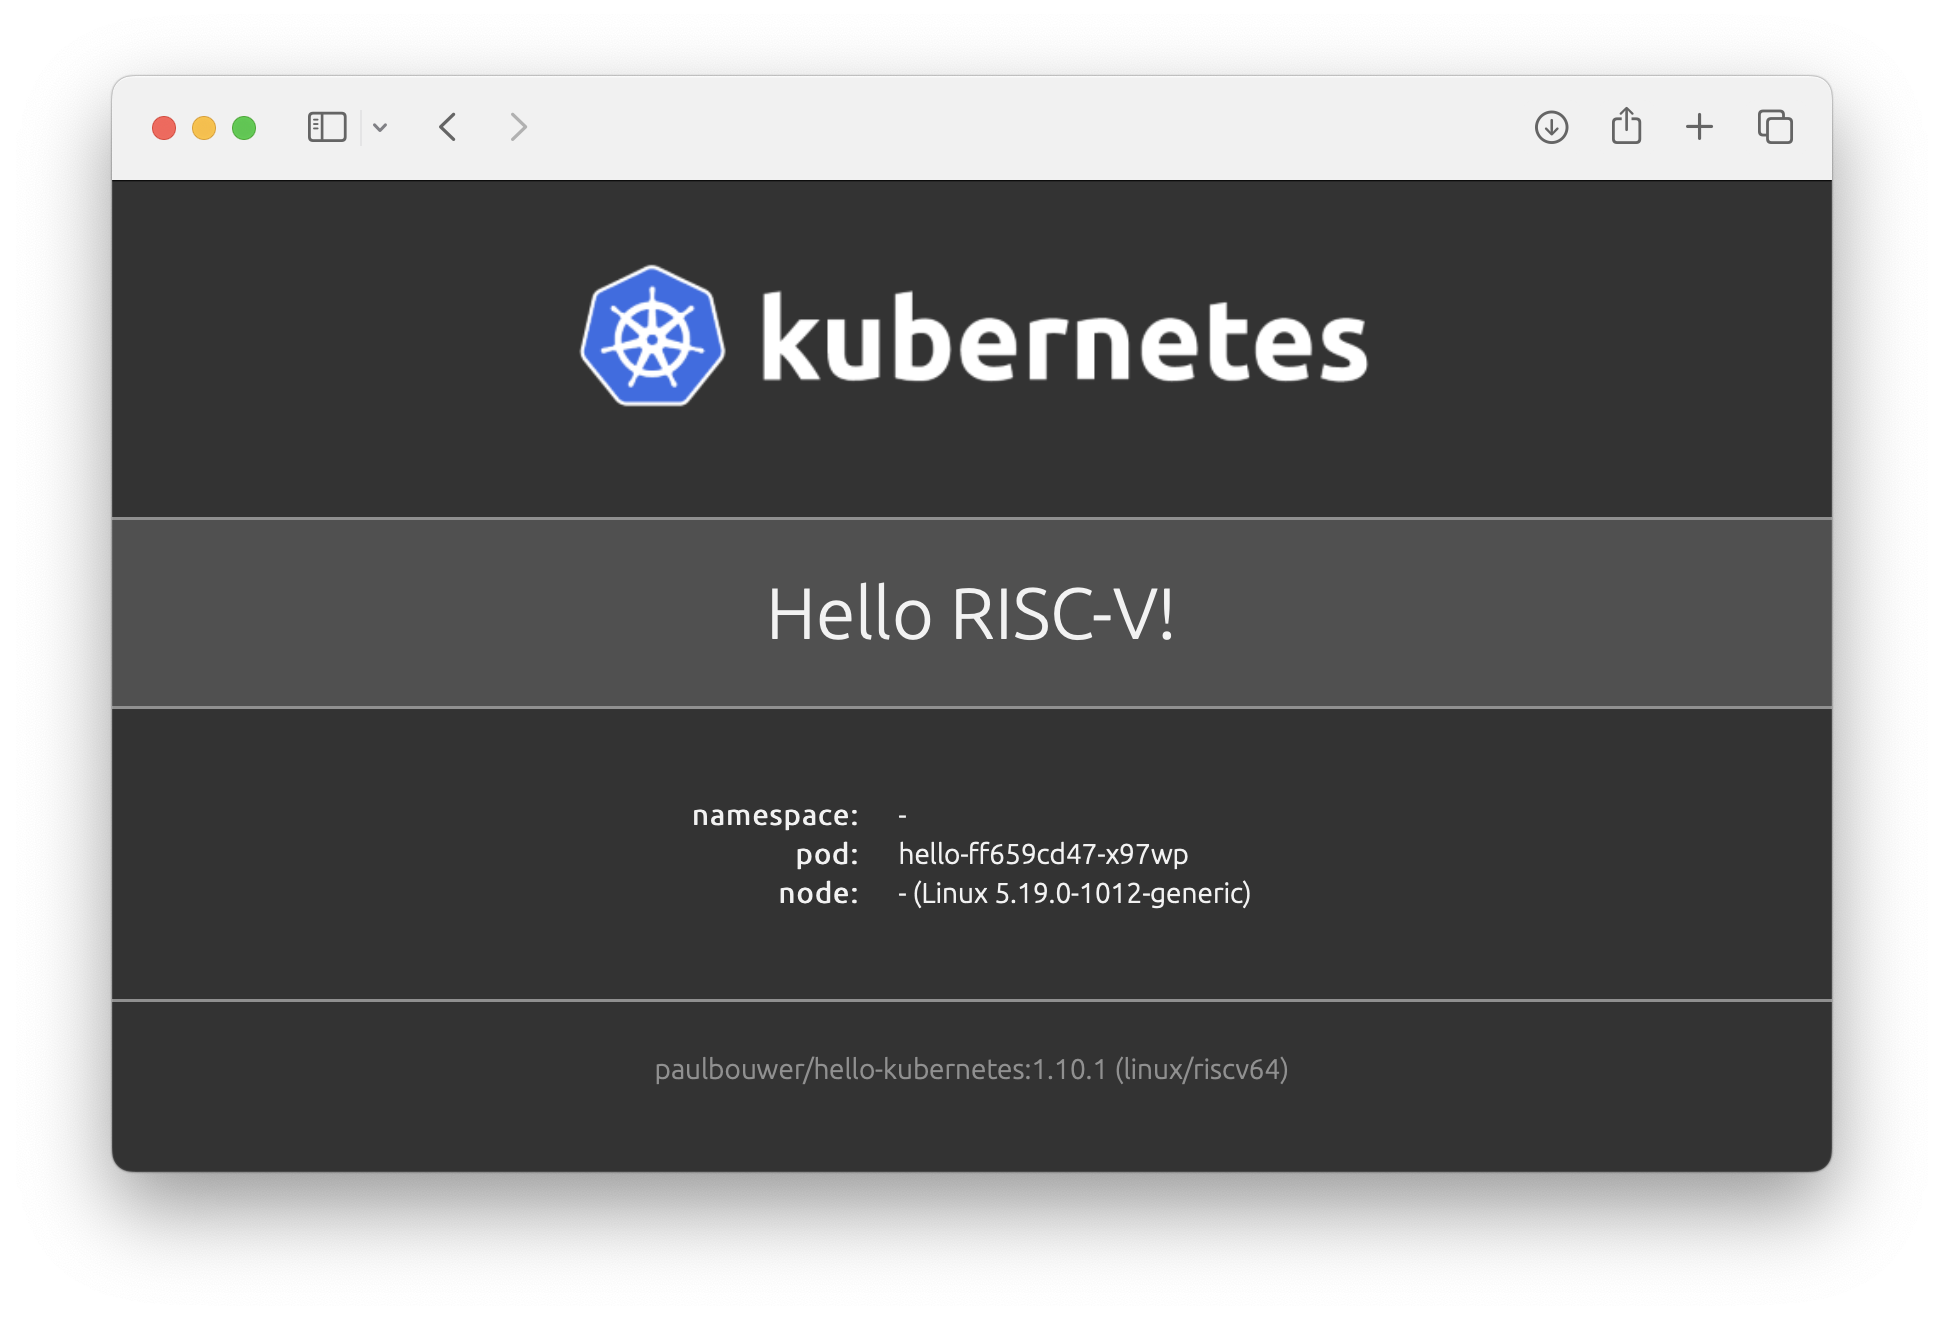
Task: Open the downloads icon in toolbar
Action: [x=1551, y=127]
